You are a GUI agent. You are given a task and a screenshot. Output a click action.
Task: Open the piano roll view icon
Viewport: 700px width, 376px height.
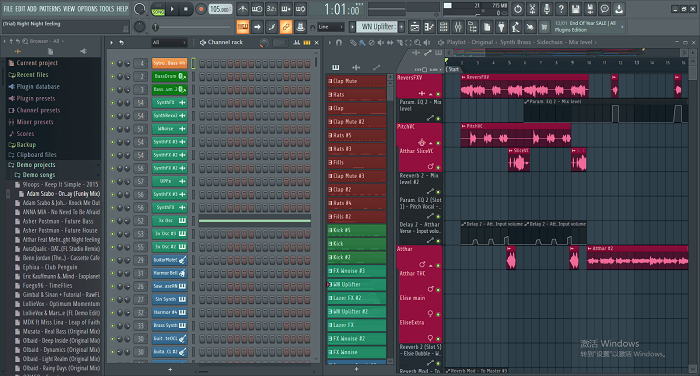point(429,27)
